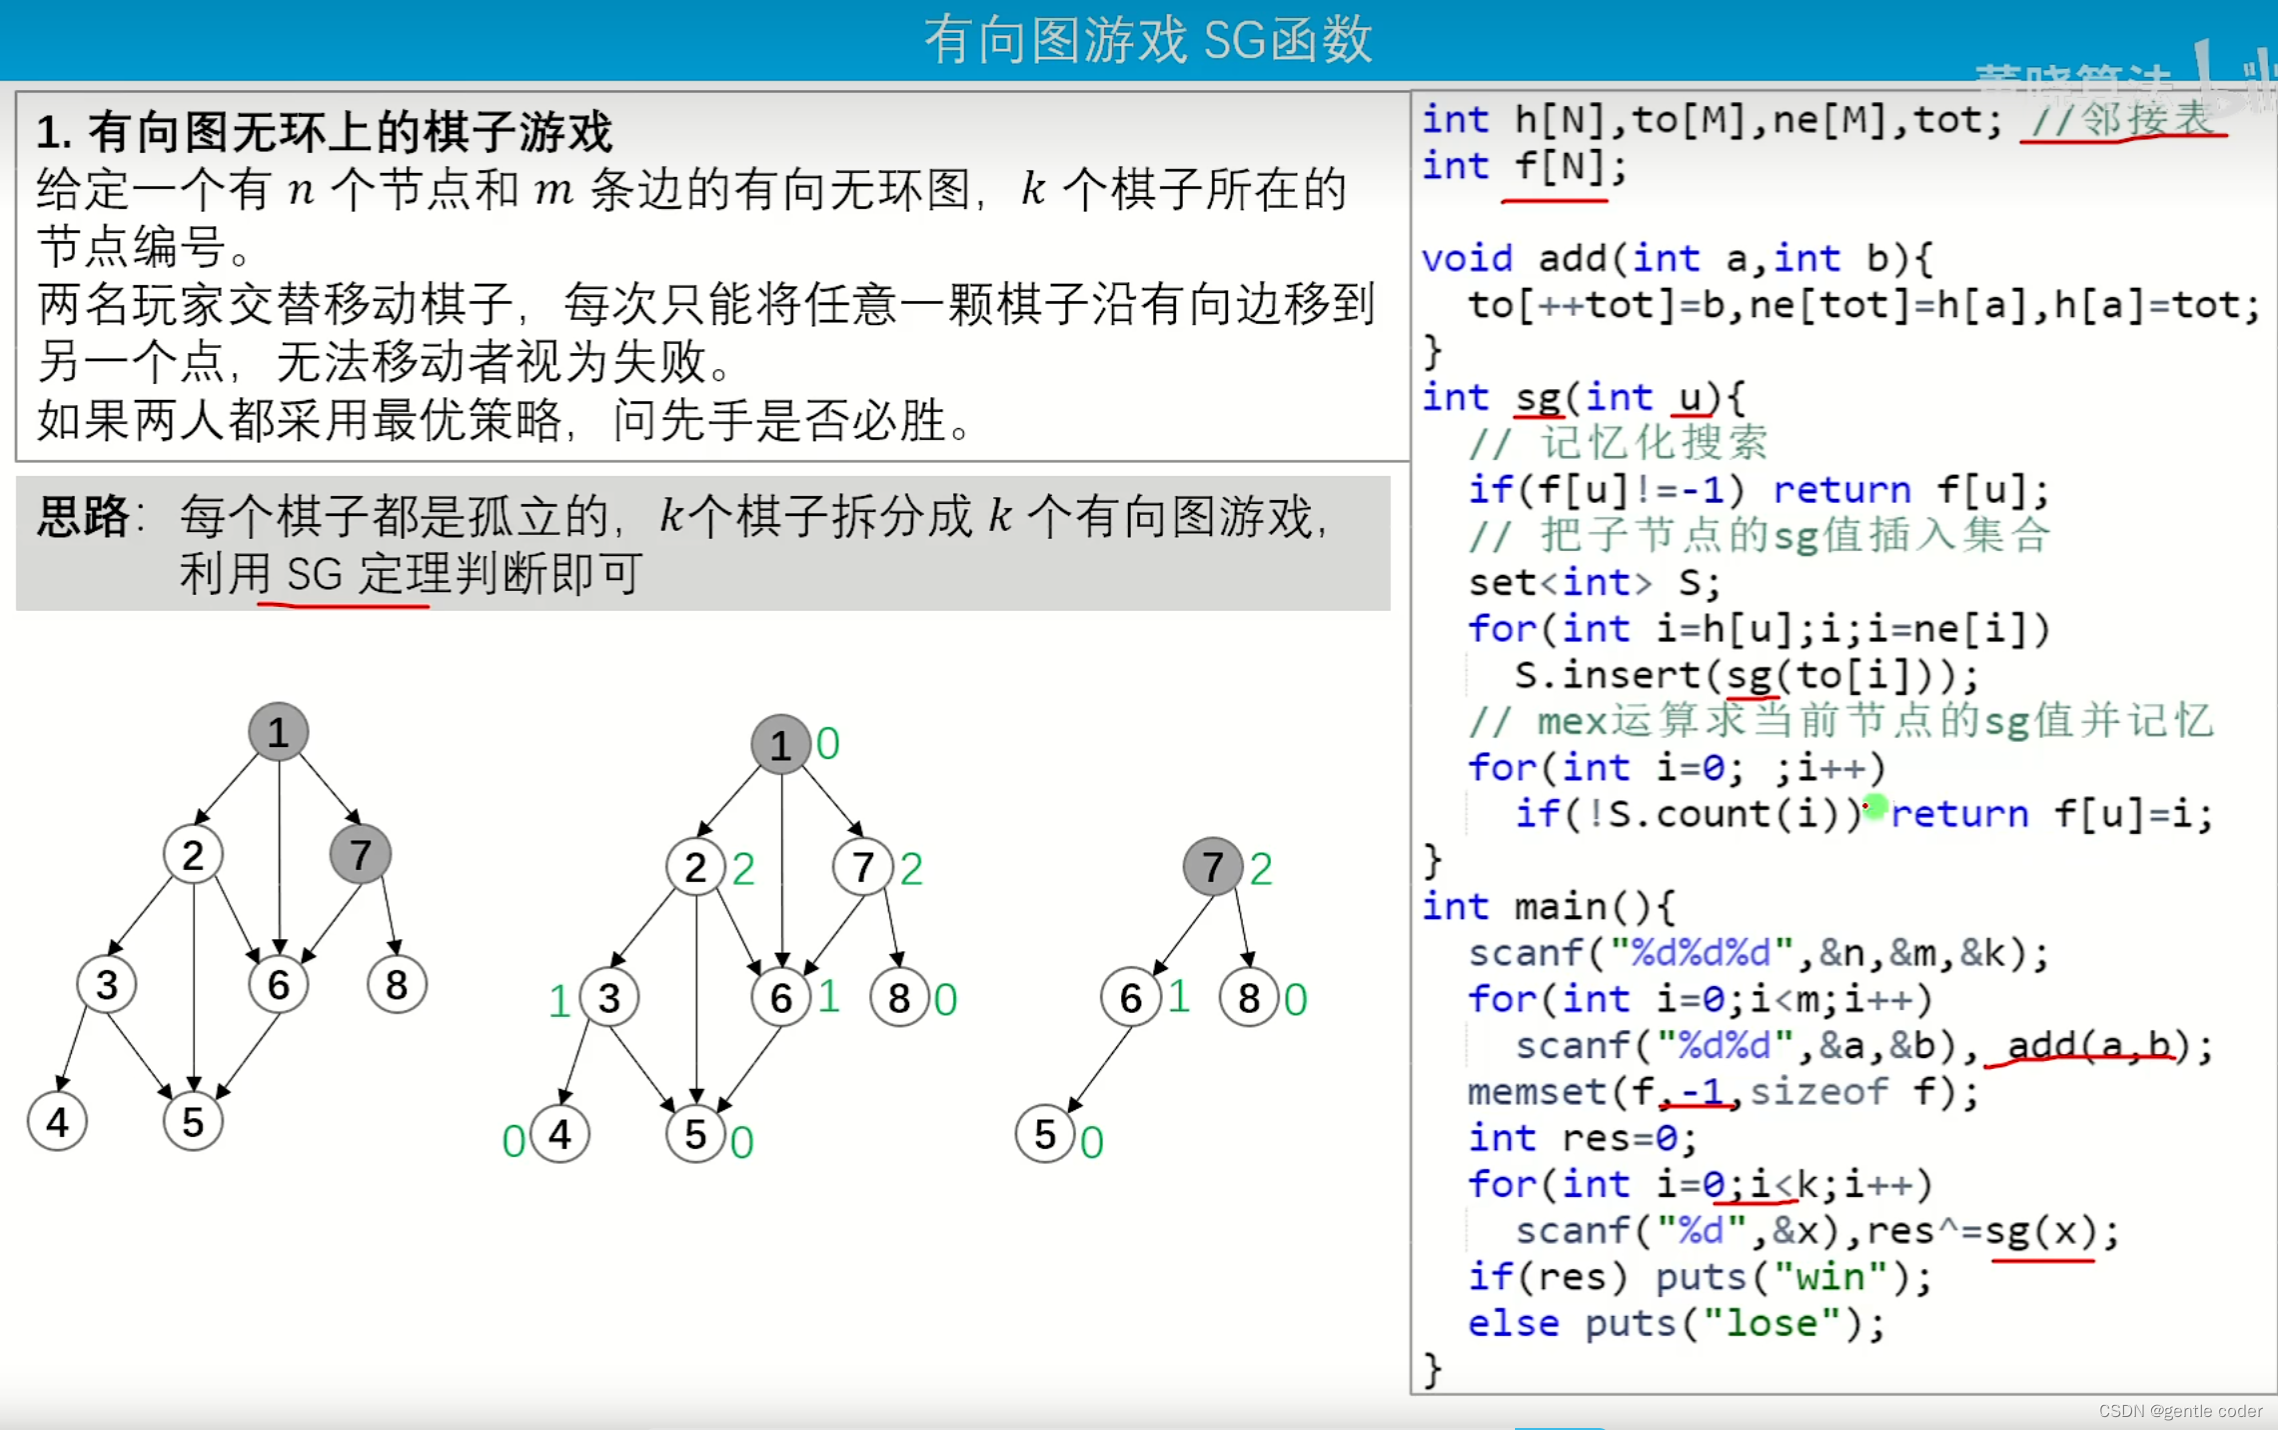The image size is (2278, 1430).
Task: Click the CSDN @gentle coder watermark
Action: click(x=2179, y=1411)
